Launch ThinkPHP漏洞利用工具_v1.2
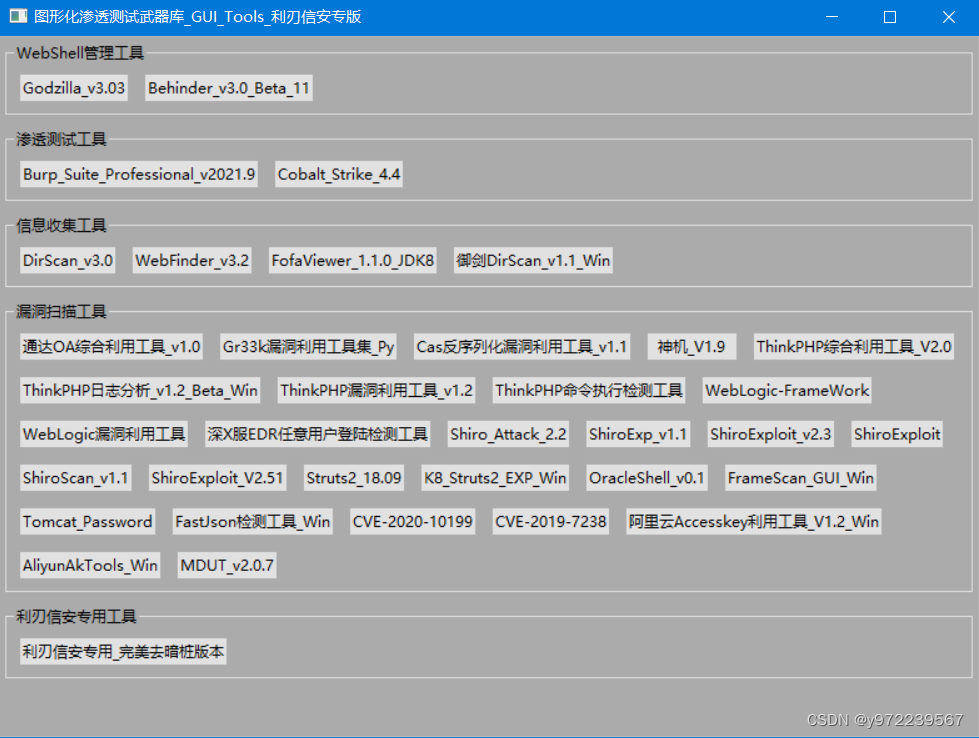979x738 pixels. pyautogui.click(x=376, y=390)
